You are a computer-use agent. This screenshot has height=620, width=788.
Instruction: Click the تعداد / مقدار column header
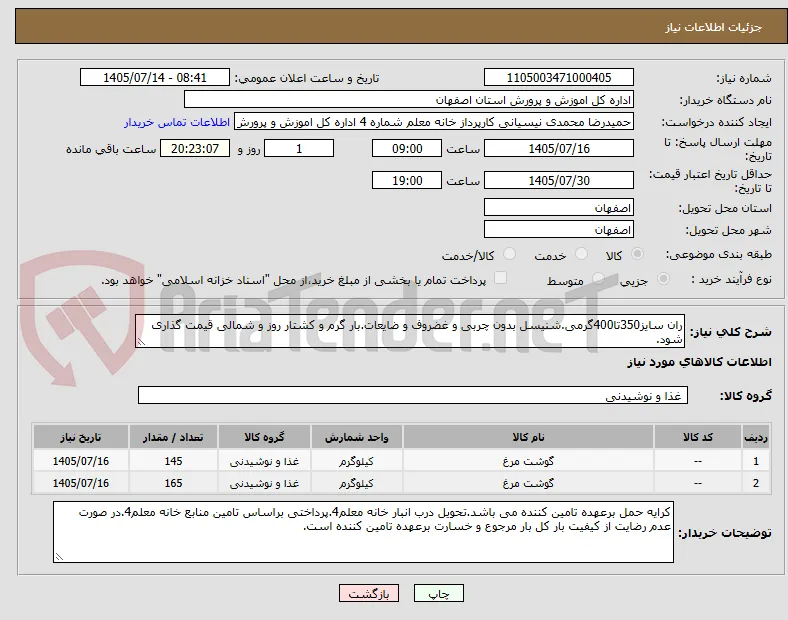coord(173,437)
